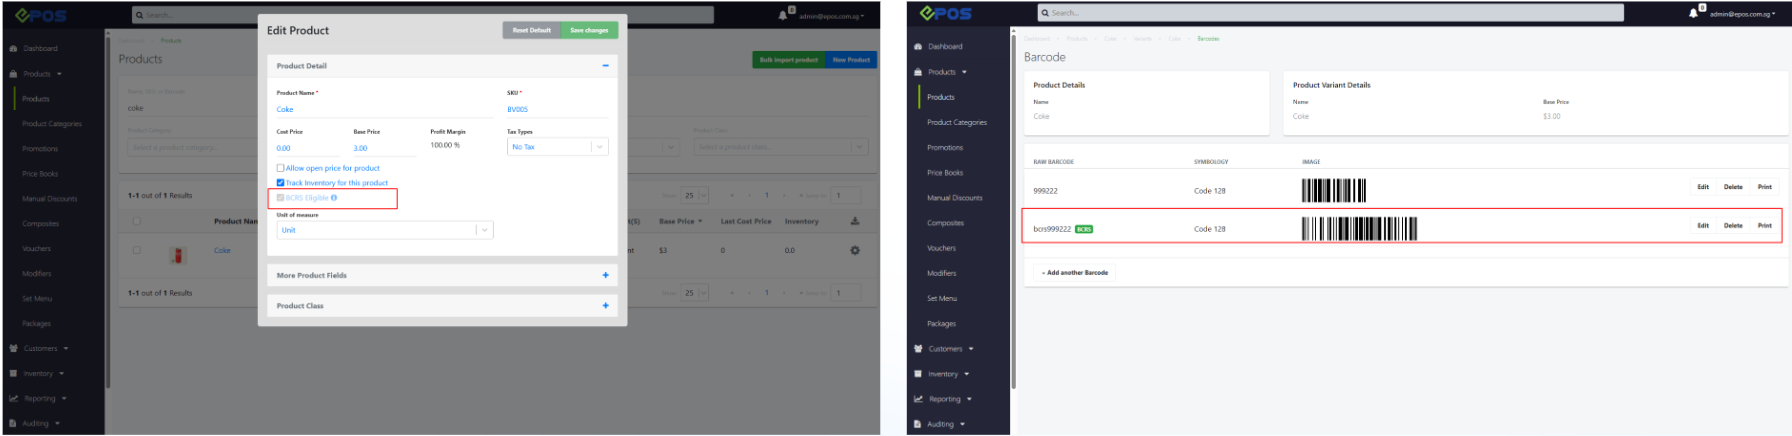Click Delete for the bcrs999222 barcode
This screenshot has height=436, width=1792.
[x=1733, y=226]
